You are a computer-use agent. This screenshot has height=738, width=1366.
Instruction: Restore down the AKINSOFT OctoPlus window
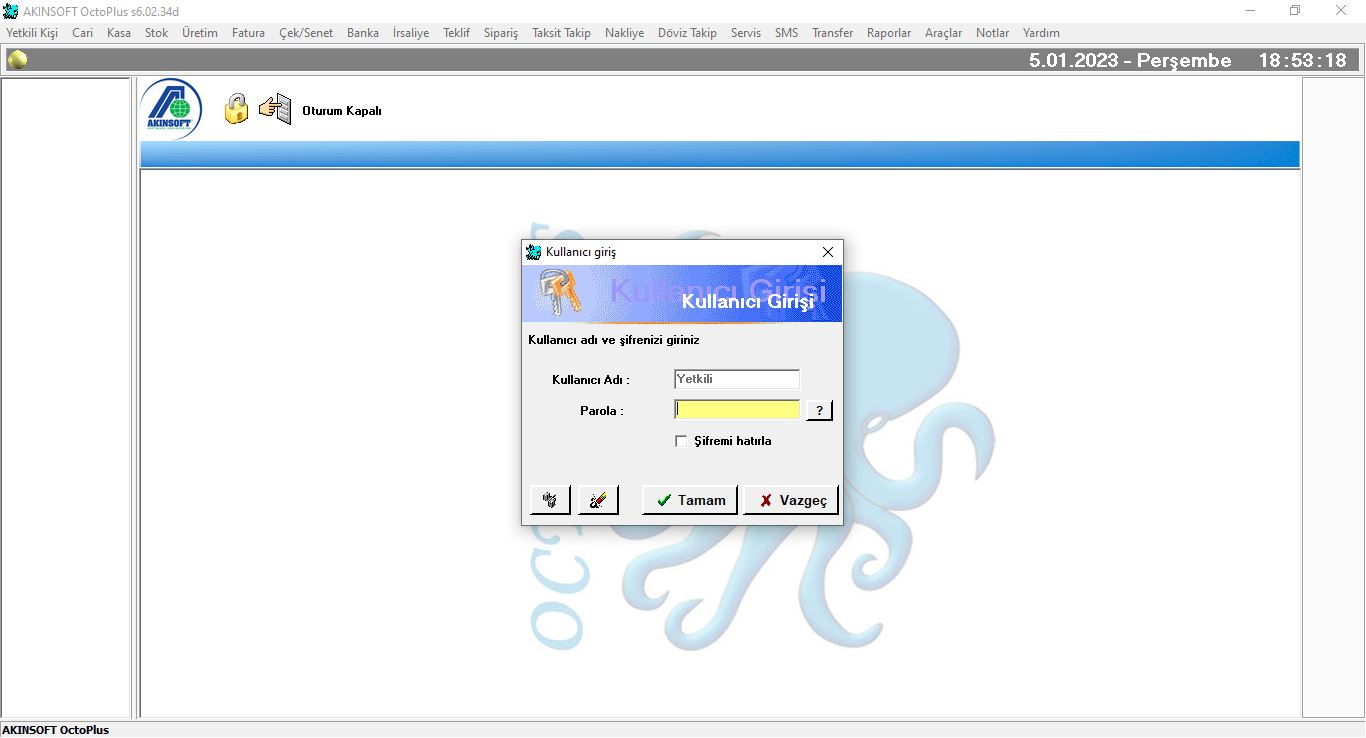[x=1295, y=11]
